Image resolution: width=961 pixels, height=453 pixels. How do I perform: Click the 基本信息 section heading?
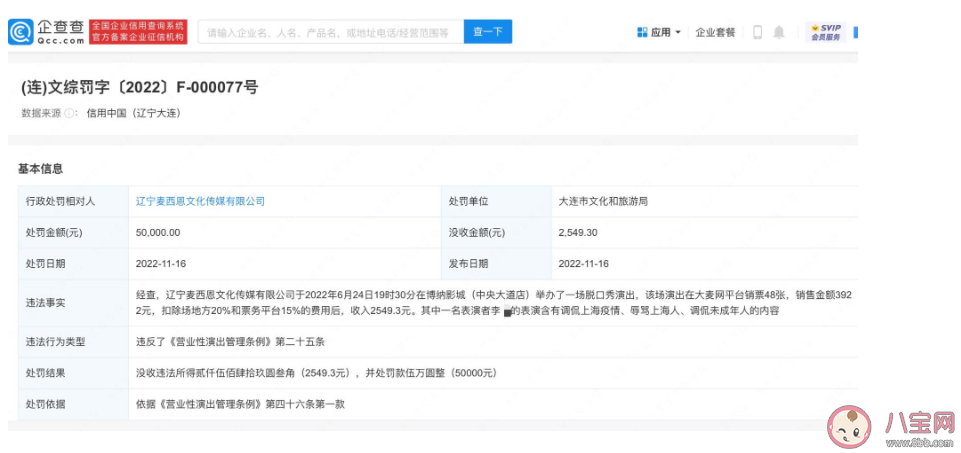[40, 169]
